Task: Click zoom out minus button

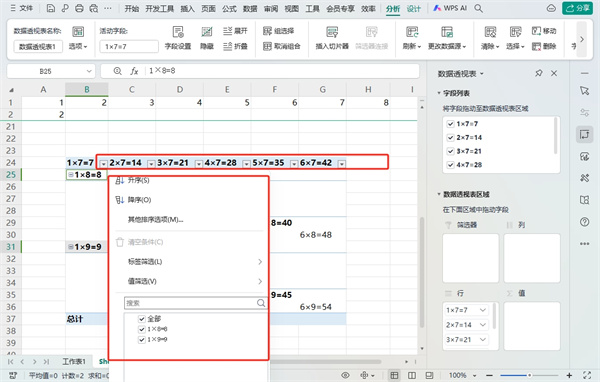Action: pos(489,375)
